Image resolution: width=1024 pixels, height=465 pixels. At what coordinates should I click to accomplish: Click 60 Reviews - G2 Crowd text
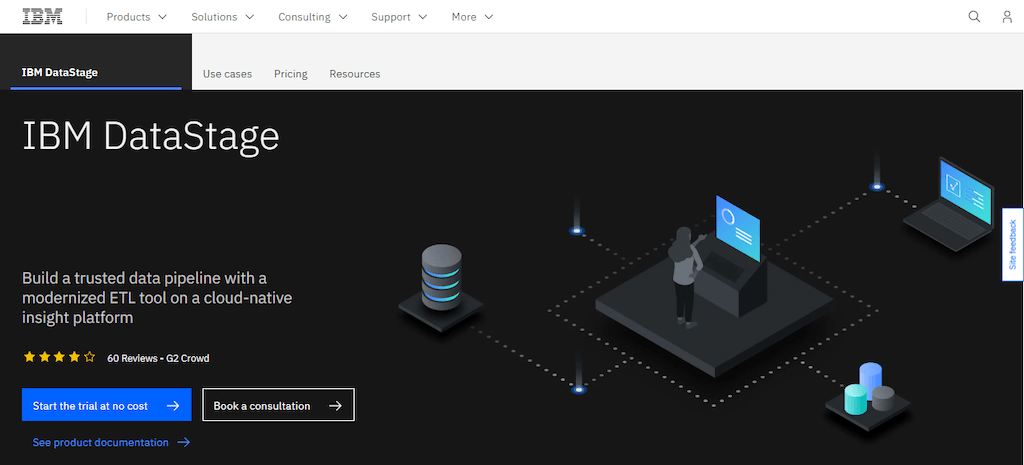pyautogui.click(x=158, y=358)
